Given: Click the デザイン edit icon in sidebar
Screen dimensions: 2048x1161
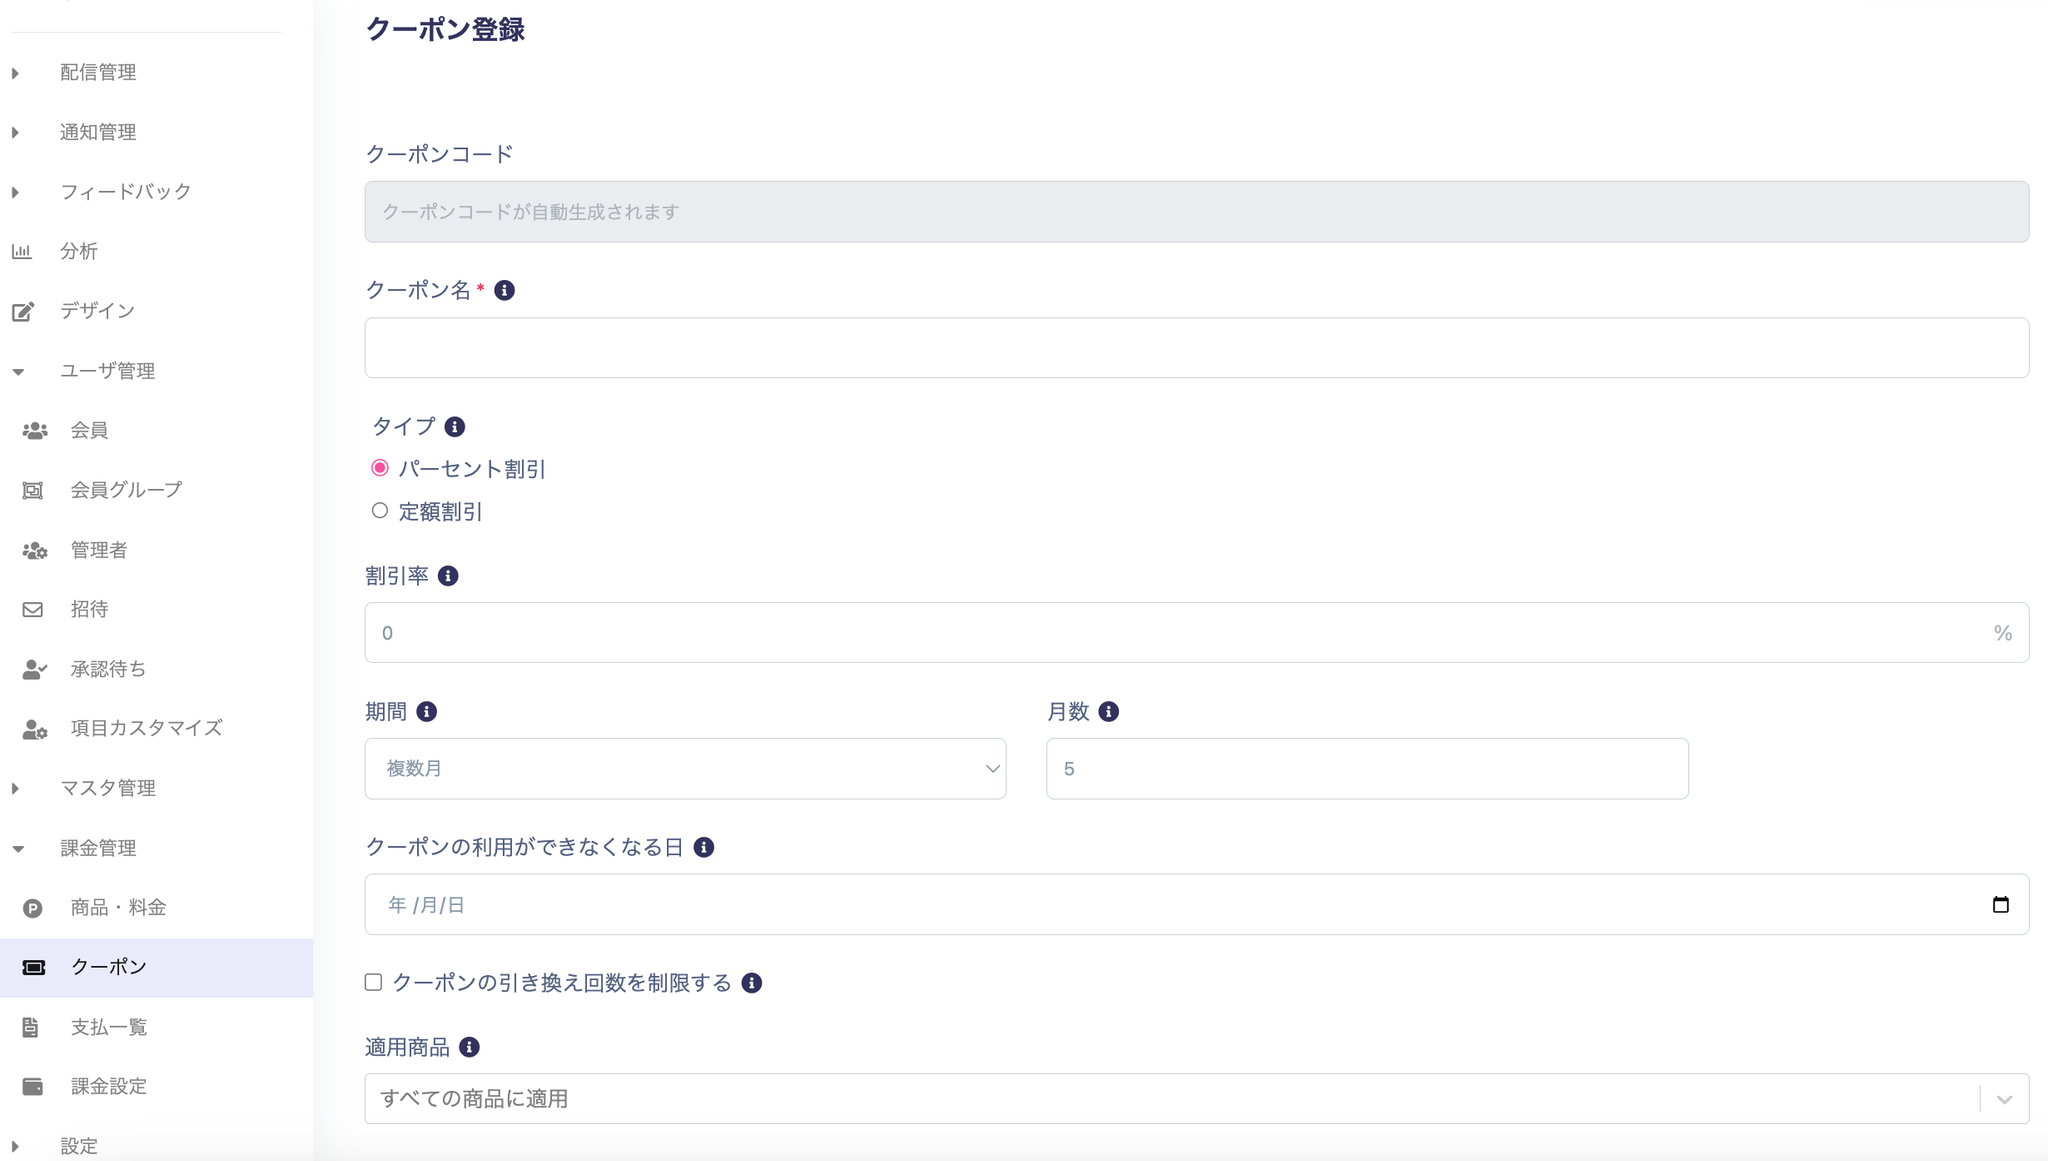Looking at the screenshot, I should point(23,311).
